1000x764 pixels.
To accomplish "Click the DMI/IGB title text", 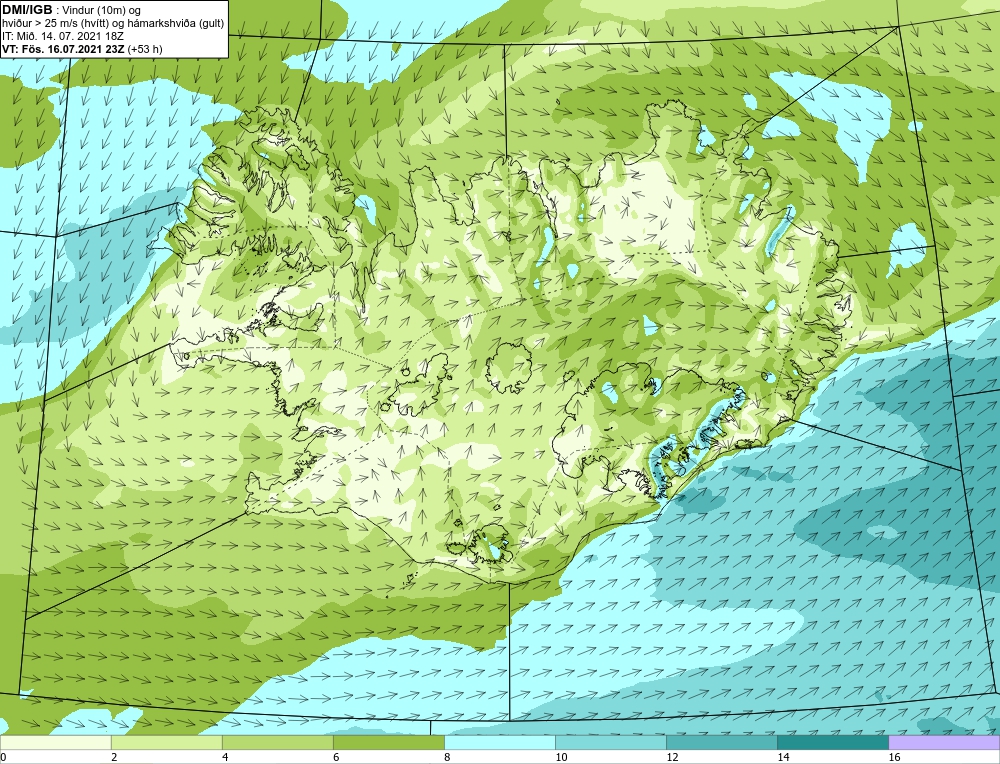I will [27, 10].
